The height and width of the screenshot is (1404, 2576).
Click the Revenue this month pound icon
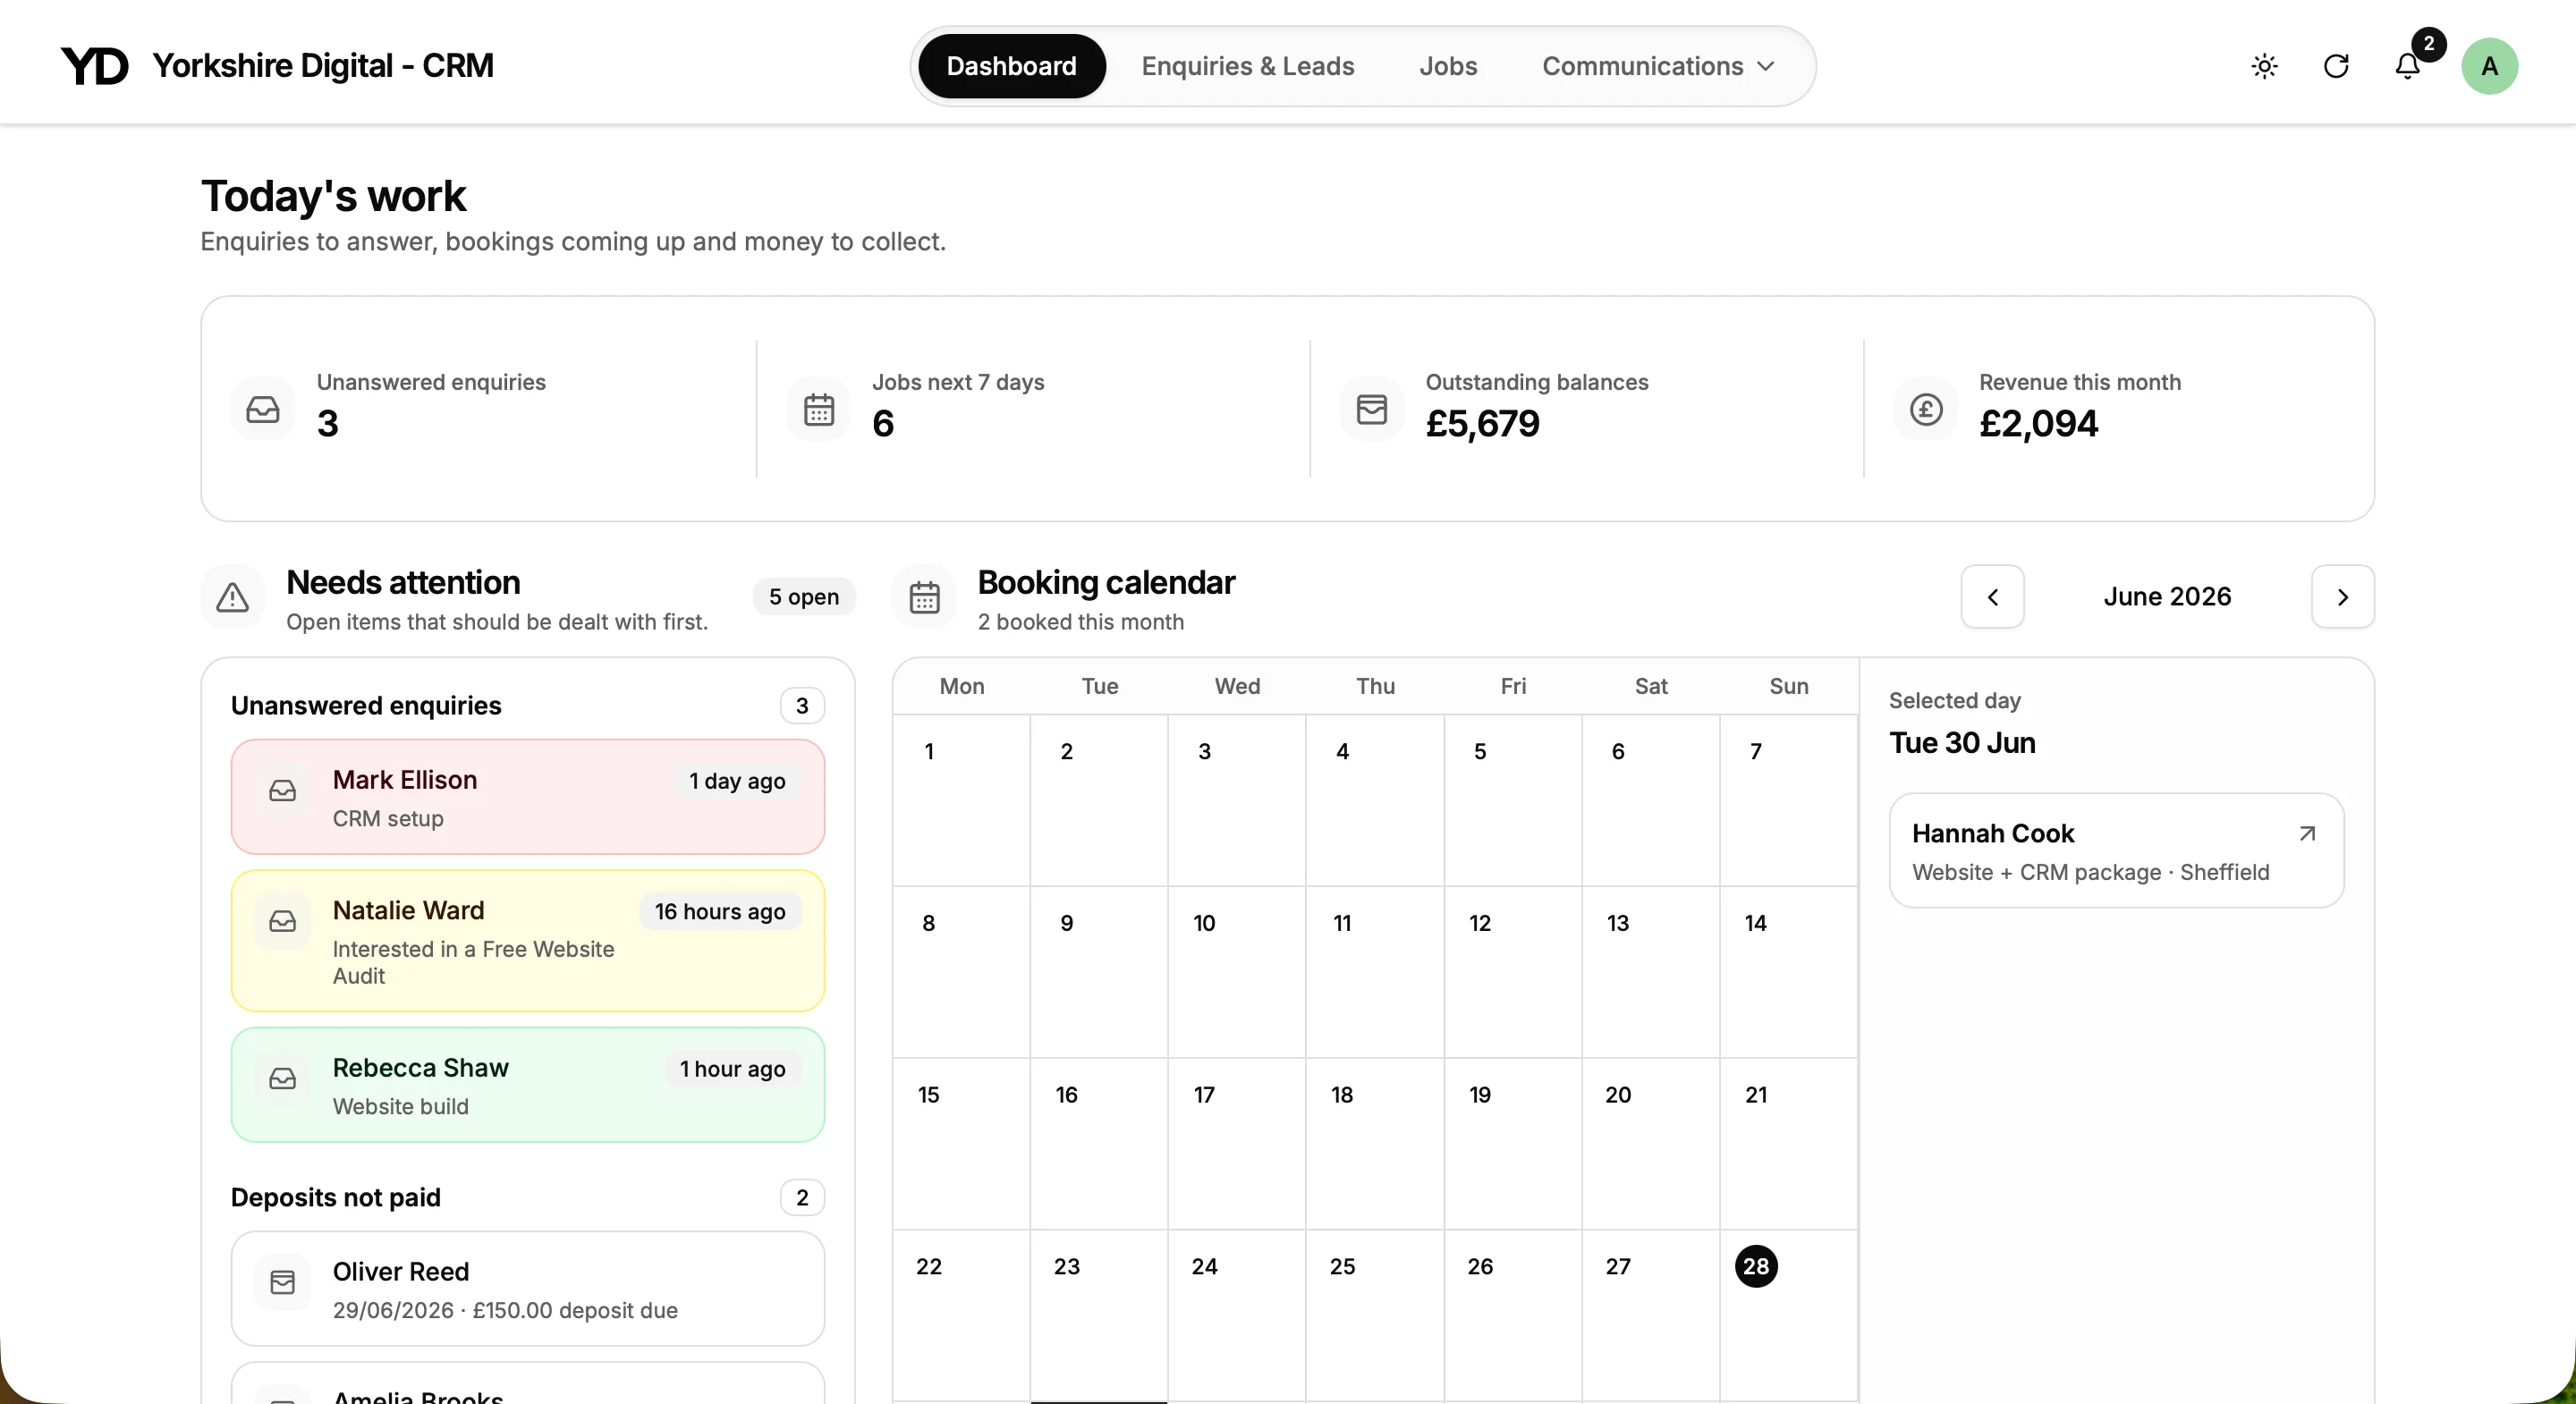pos(1926,409)
